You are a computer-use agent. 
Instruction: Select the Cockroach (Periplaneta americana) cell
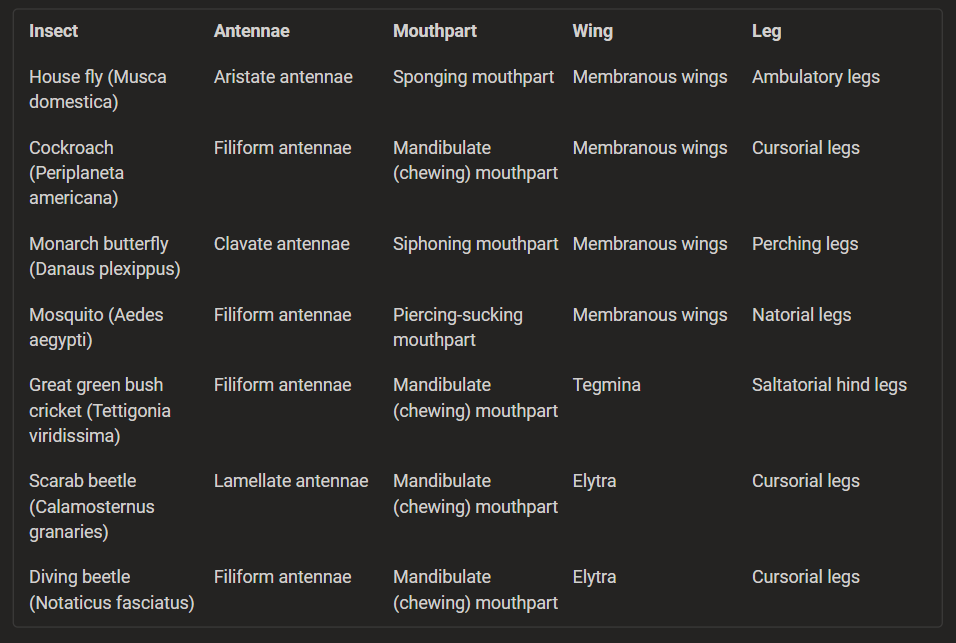pyautogui.click(x=77, y=172)
